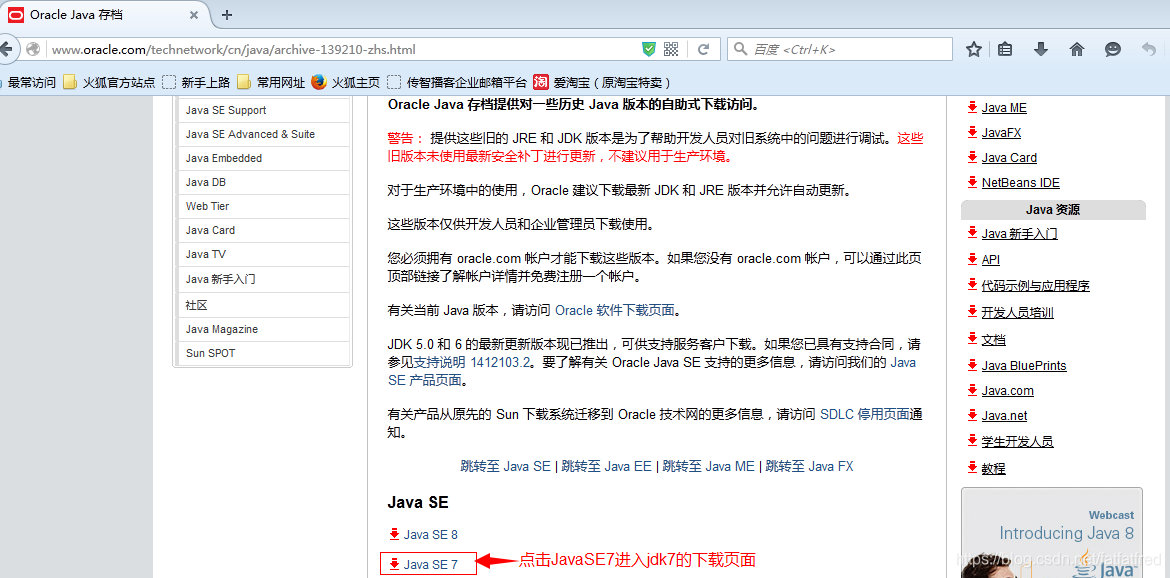Open 常用网址 bookmark folder
This screenshot has height=578, width=1170.
[x=271, y=82]
